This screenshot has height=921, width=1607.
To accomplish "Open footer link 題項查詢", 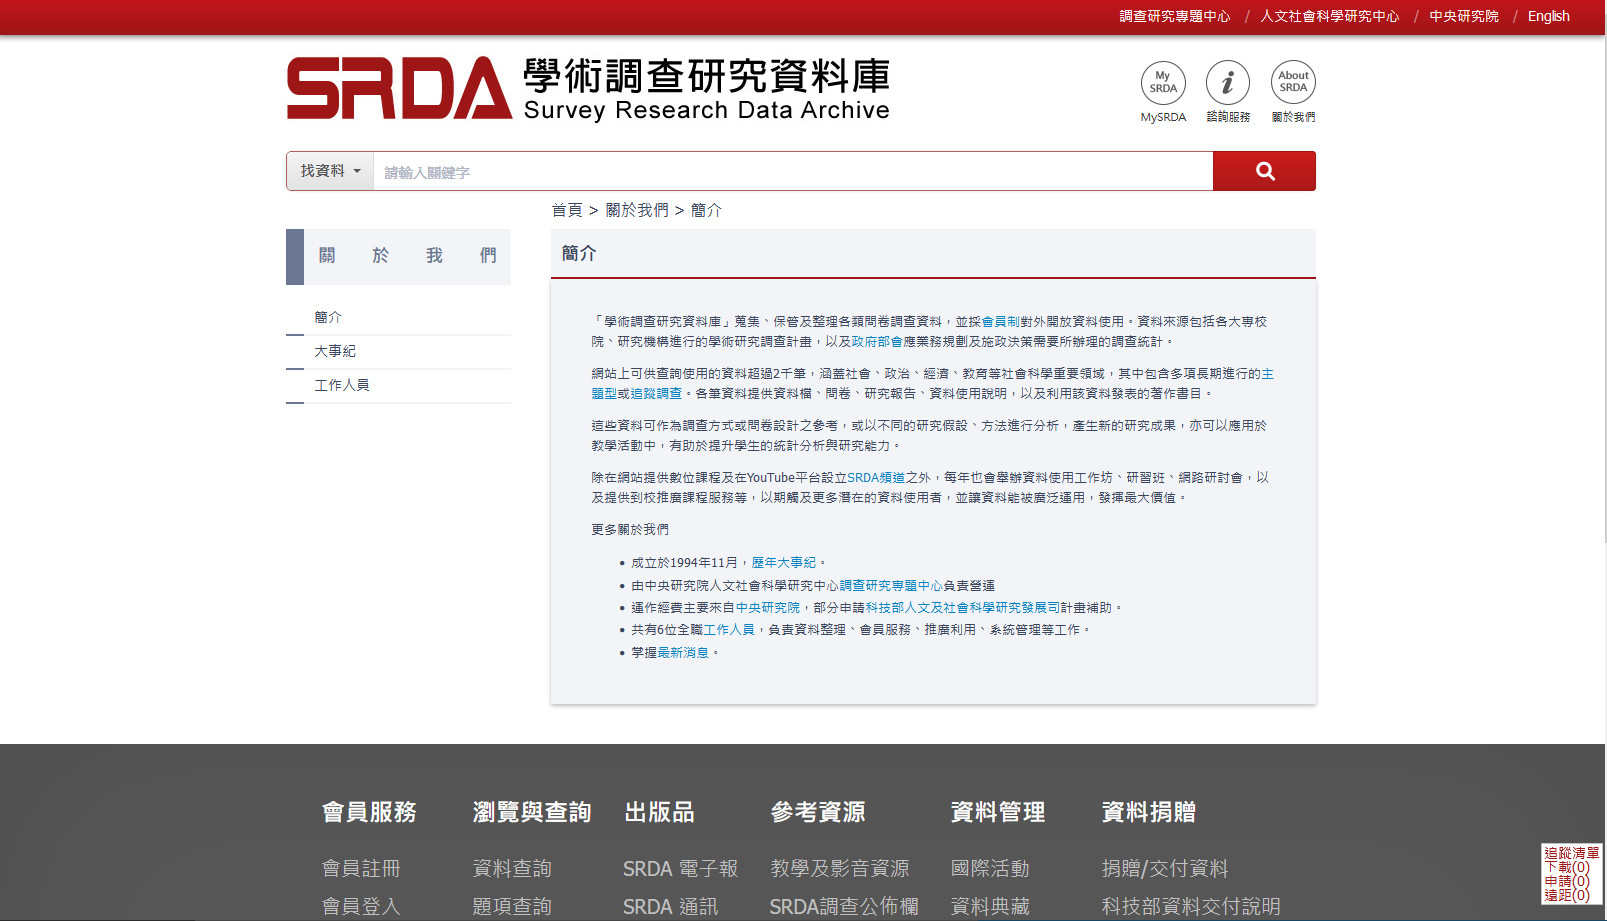I will 512,907.
